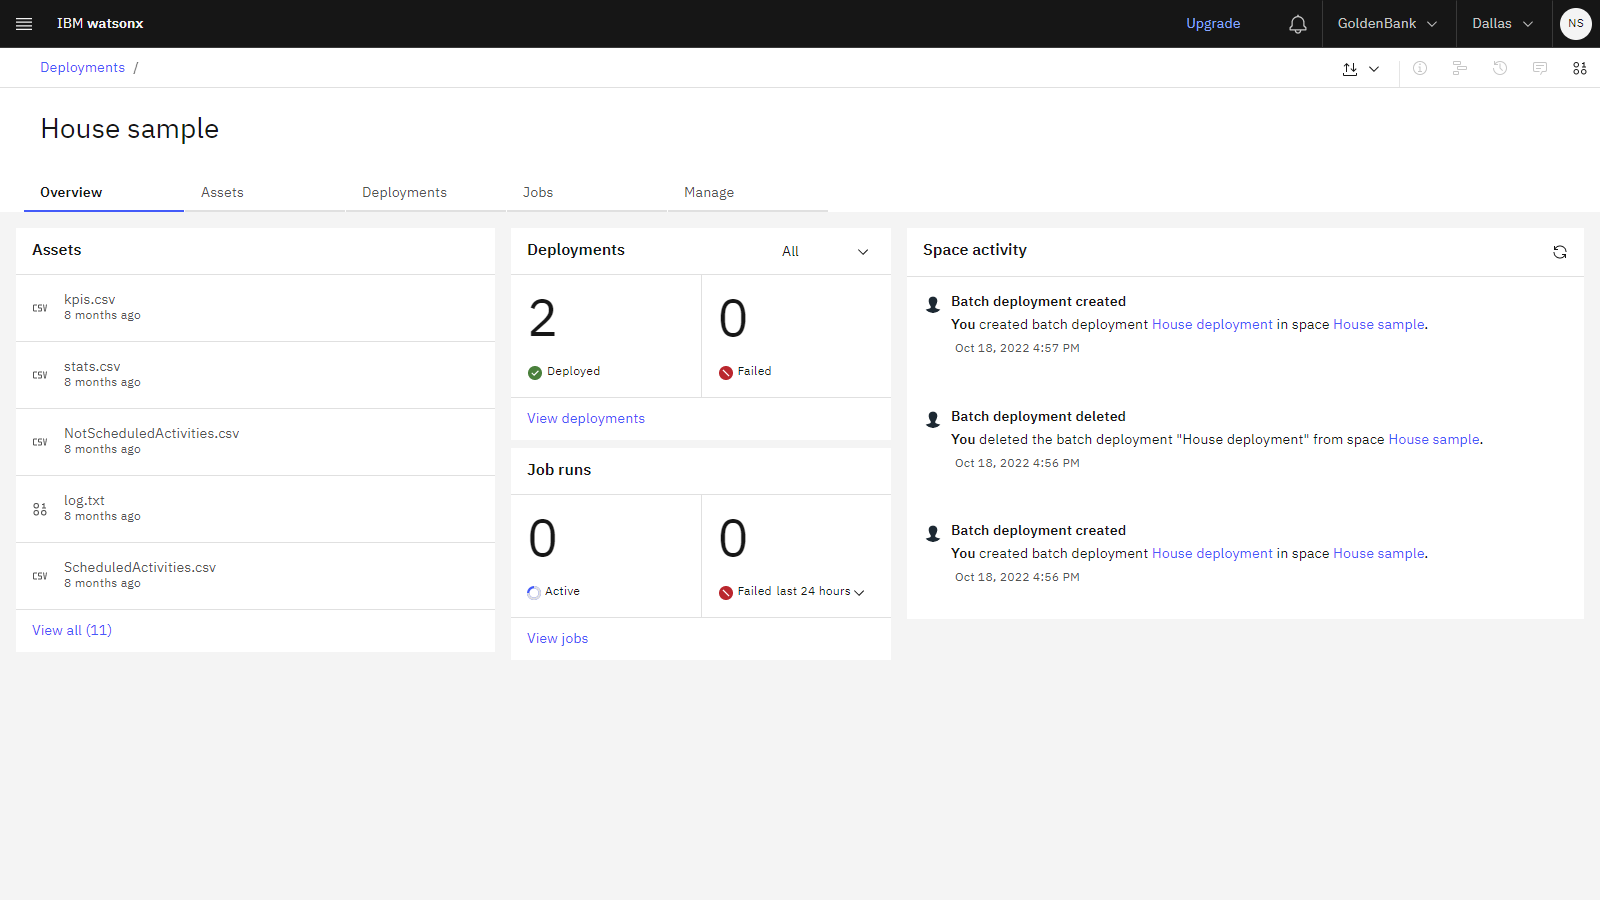Viewport: 1600px width, 900px height.
Task: Click the data/assets icon at toolbar end
Action: point(1580,68)
